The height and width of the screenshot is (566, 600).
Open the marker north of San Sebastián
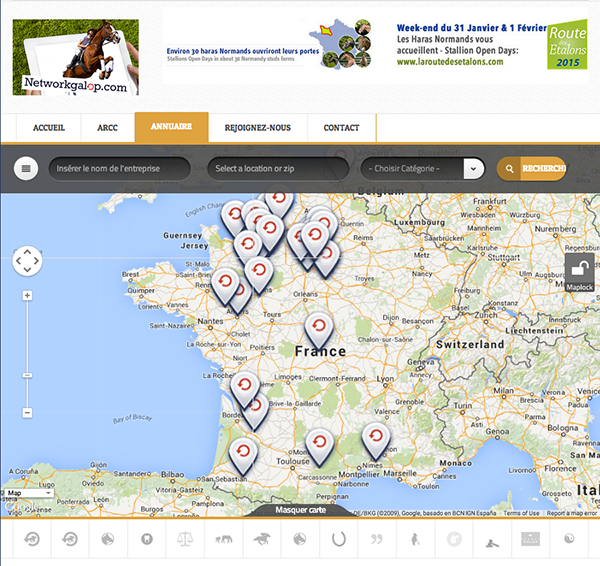tap(243, 456)
